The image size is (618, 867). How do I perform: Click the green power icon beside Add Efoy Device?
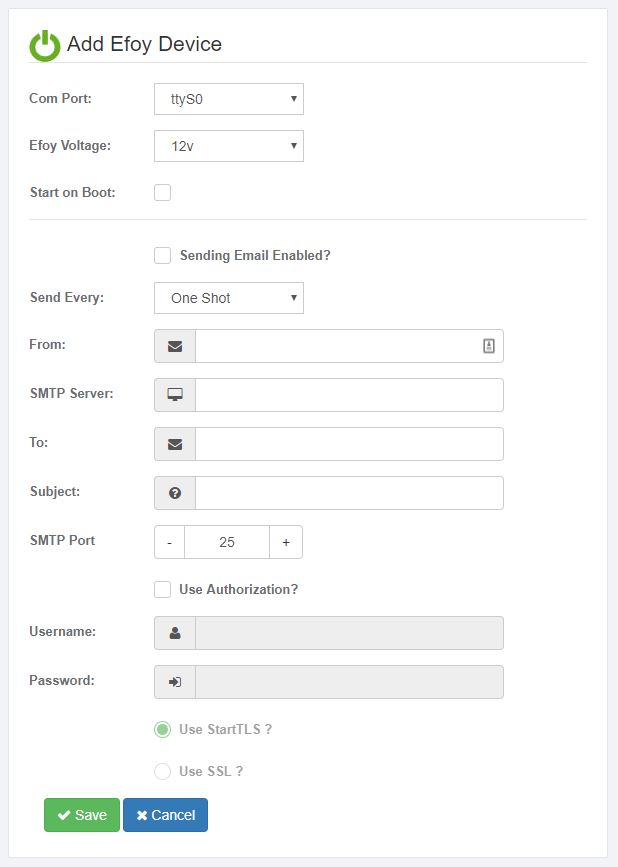(45, 43)
